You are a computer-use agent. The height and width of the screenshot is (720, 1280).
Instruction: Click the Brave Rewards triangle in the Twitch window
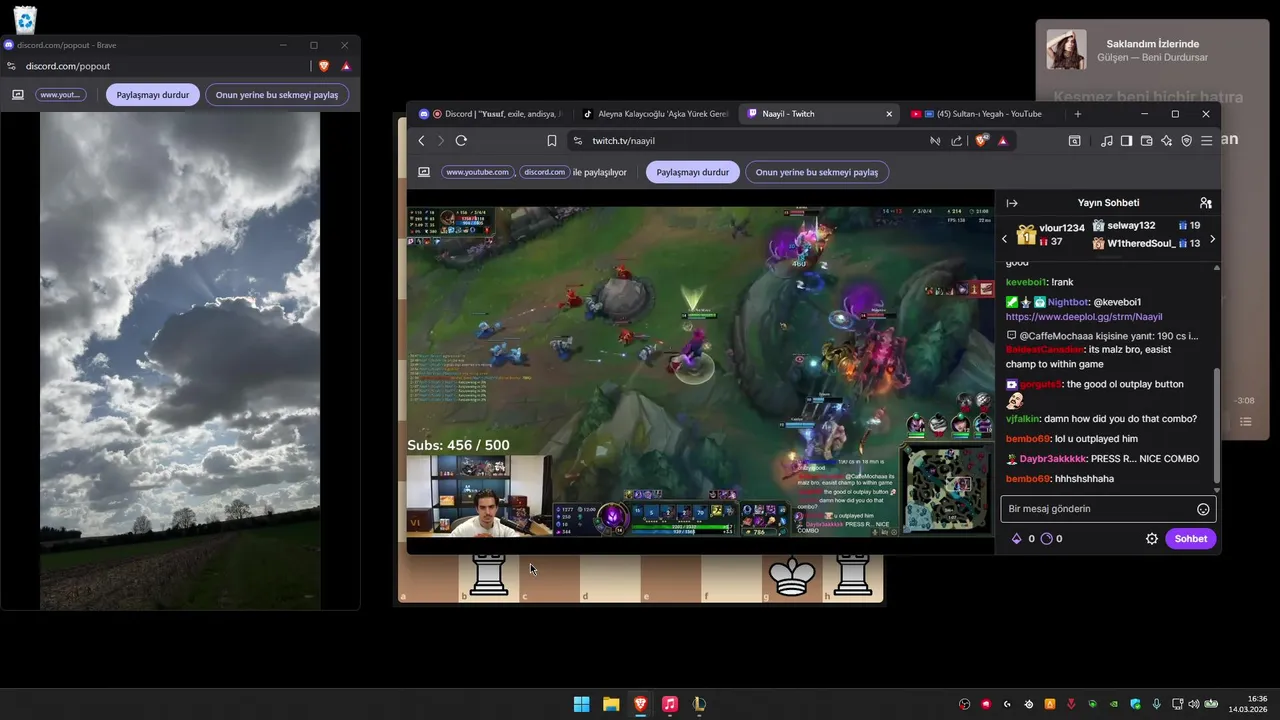(x=1003, y=141)
